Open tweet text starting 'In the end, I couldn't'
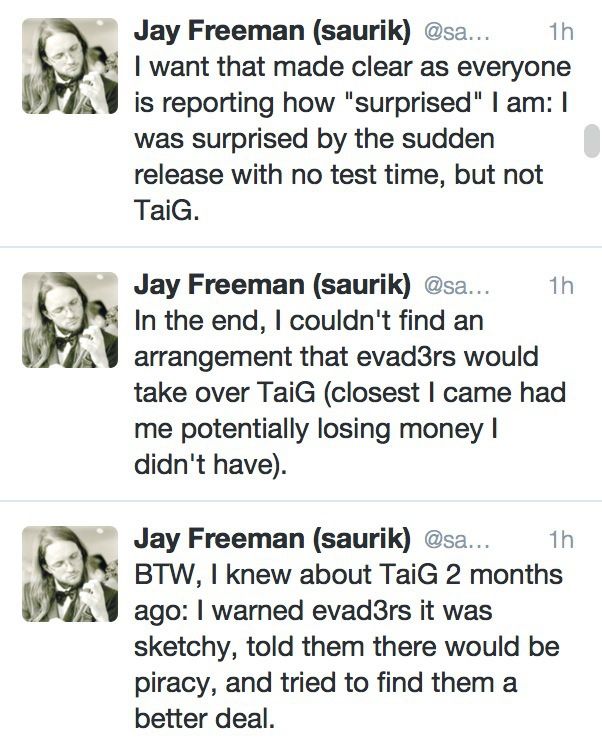Viewport: 602px width, 750px height. point(350,393)
